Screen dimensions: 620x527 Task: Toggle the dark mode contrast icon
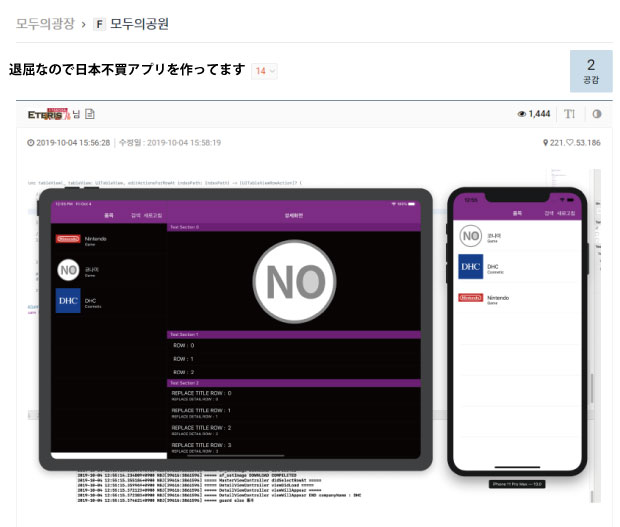(x=597, y=114)
